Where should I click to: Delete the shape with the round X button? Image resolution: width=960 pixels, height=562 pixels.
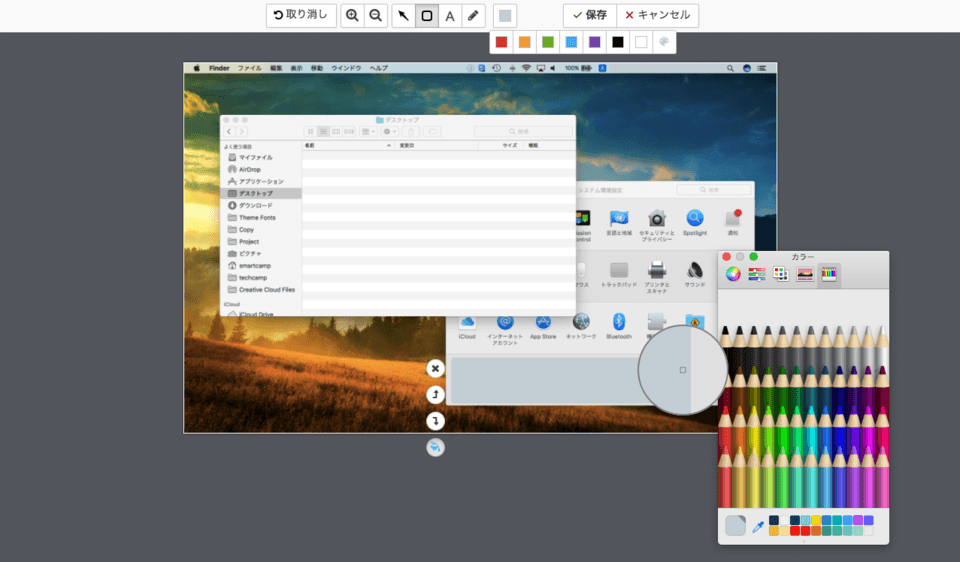(x=435, y=368)
